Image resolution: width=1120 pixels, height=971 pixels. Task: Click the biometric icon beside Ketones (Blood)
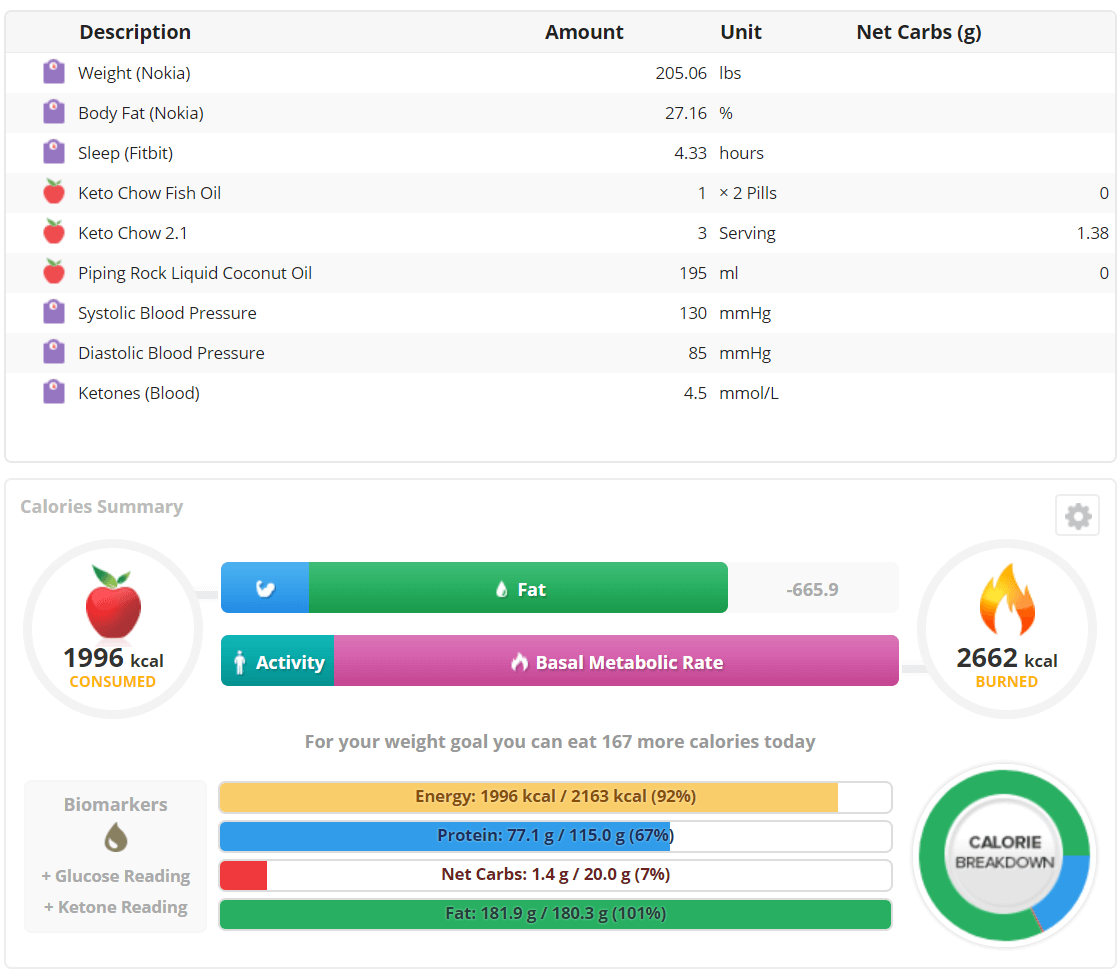coord(54,392)
